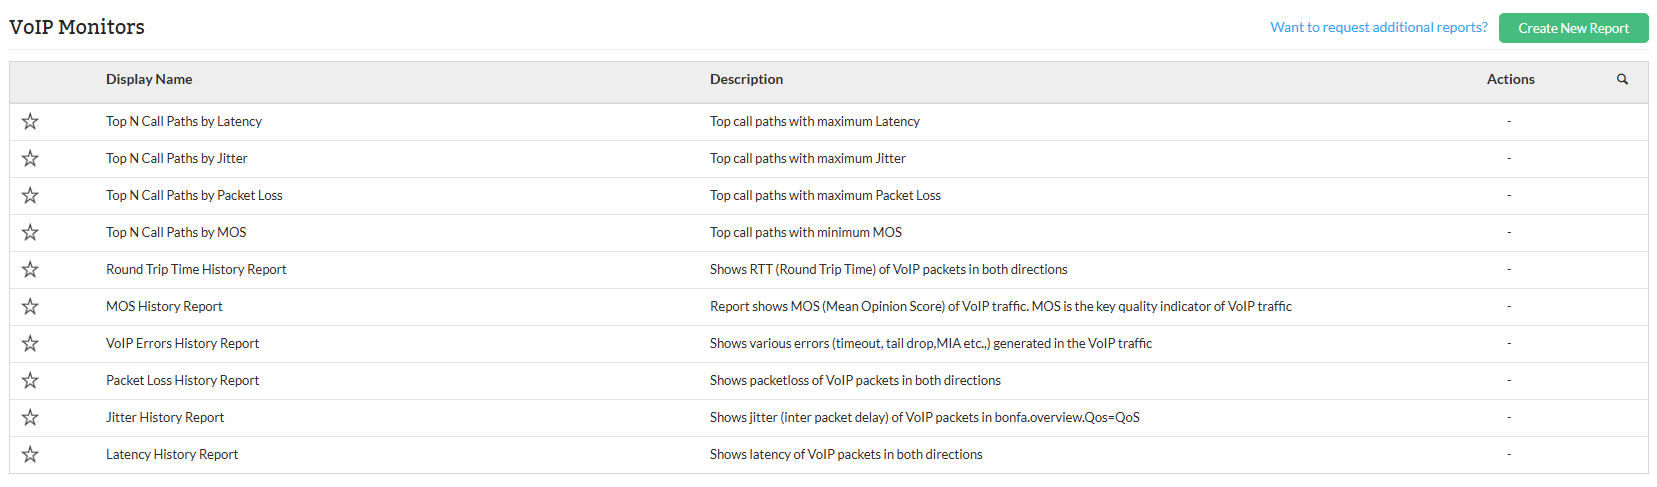The image size is (1657, 487).
Task: Click star icon next to Packet Loss History Report
Action: point(30,381)
